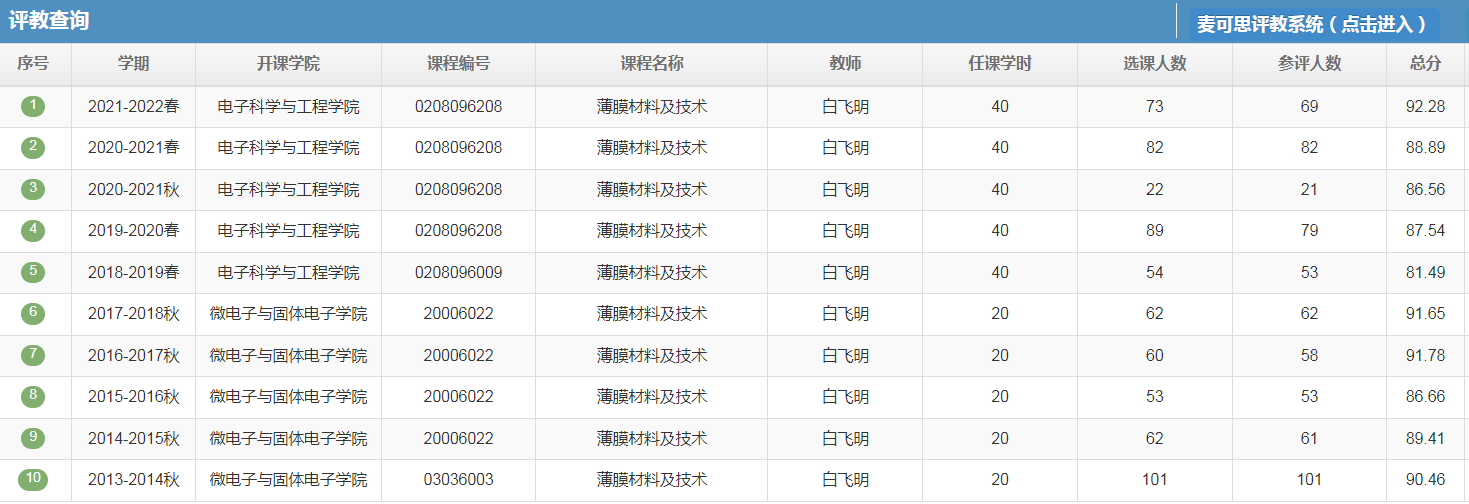Select the green number 3 badge
1469x504 pixels.
pyautogui.click(x=33, y=188)
